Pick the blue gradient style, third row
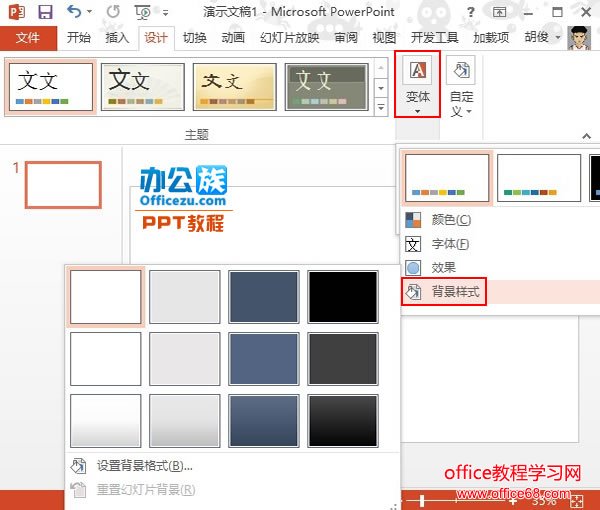This screenshot has width=600, height=510. [264, 421]
